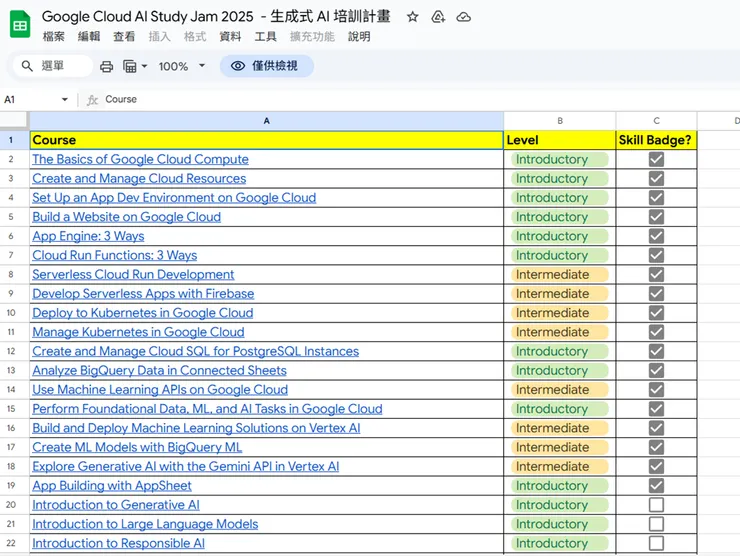Image resolution: width=740 pixels, height=556 pixels.
Task: Open Explore Generative AI with the Gemini API link
Action: (185, 467)
